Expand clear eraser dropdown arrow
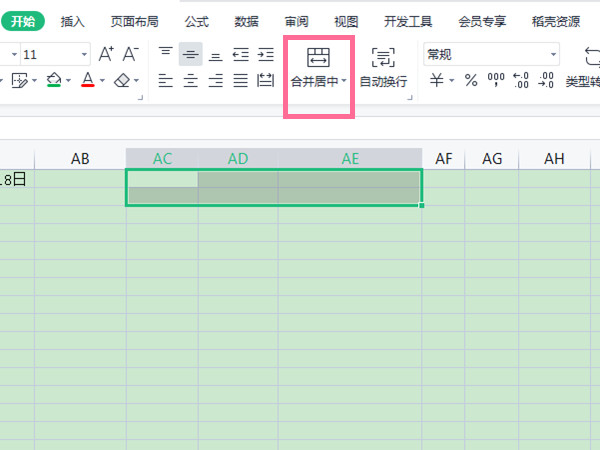 [136, 80]
